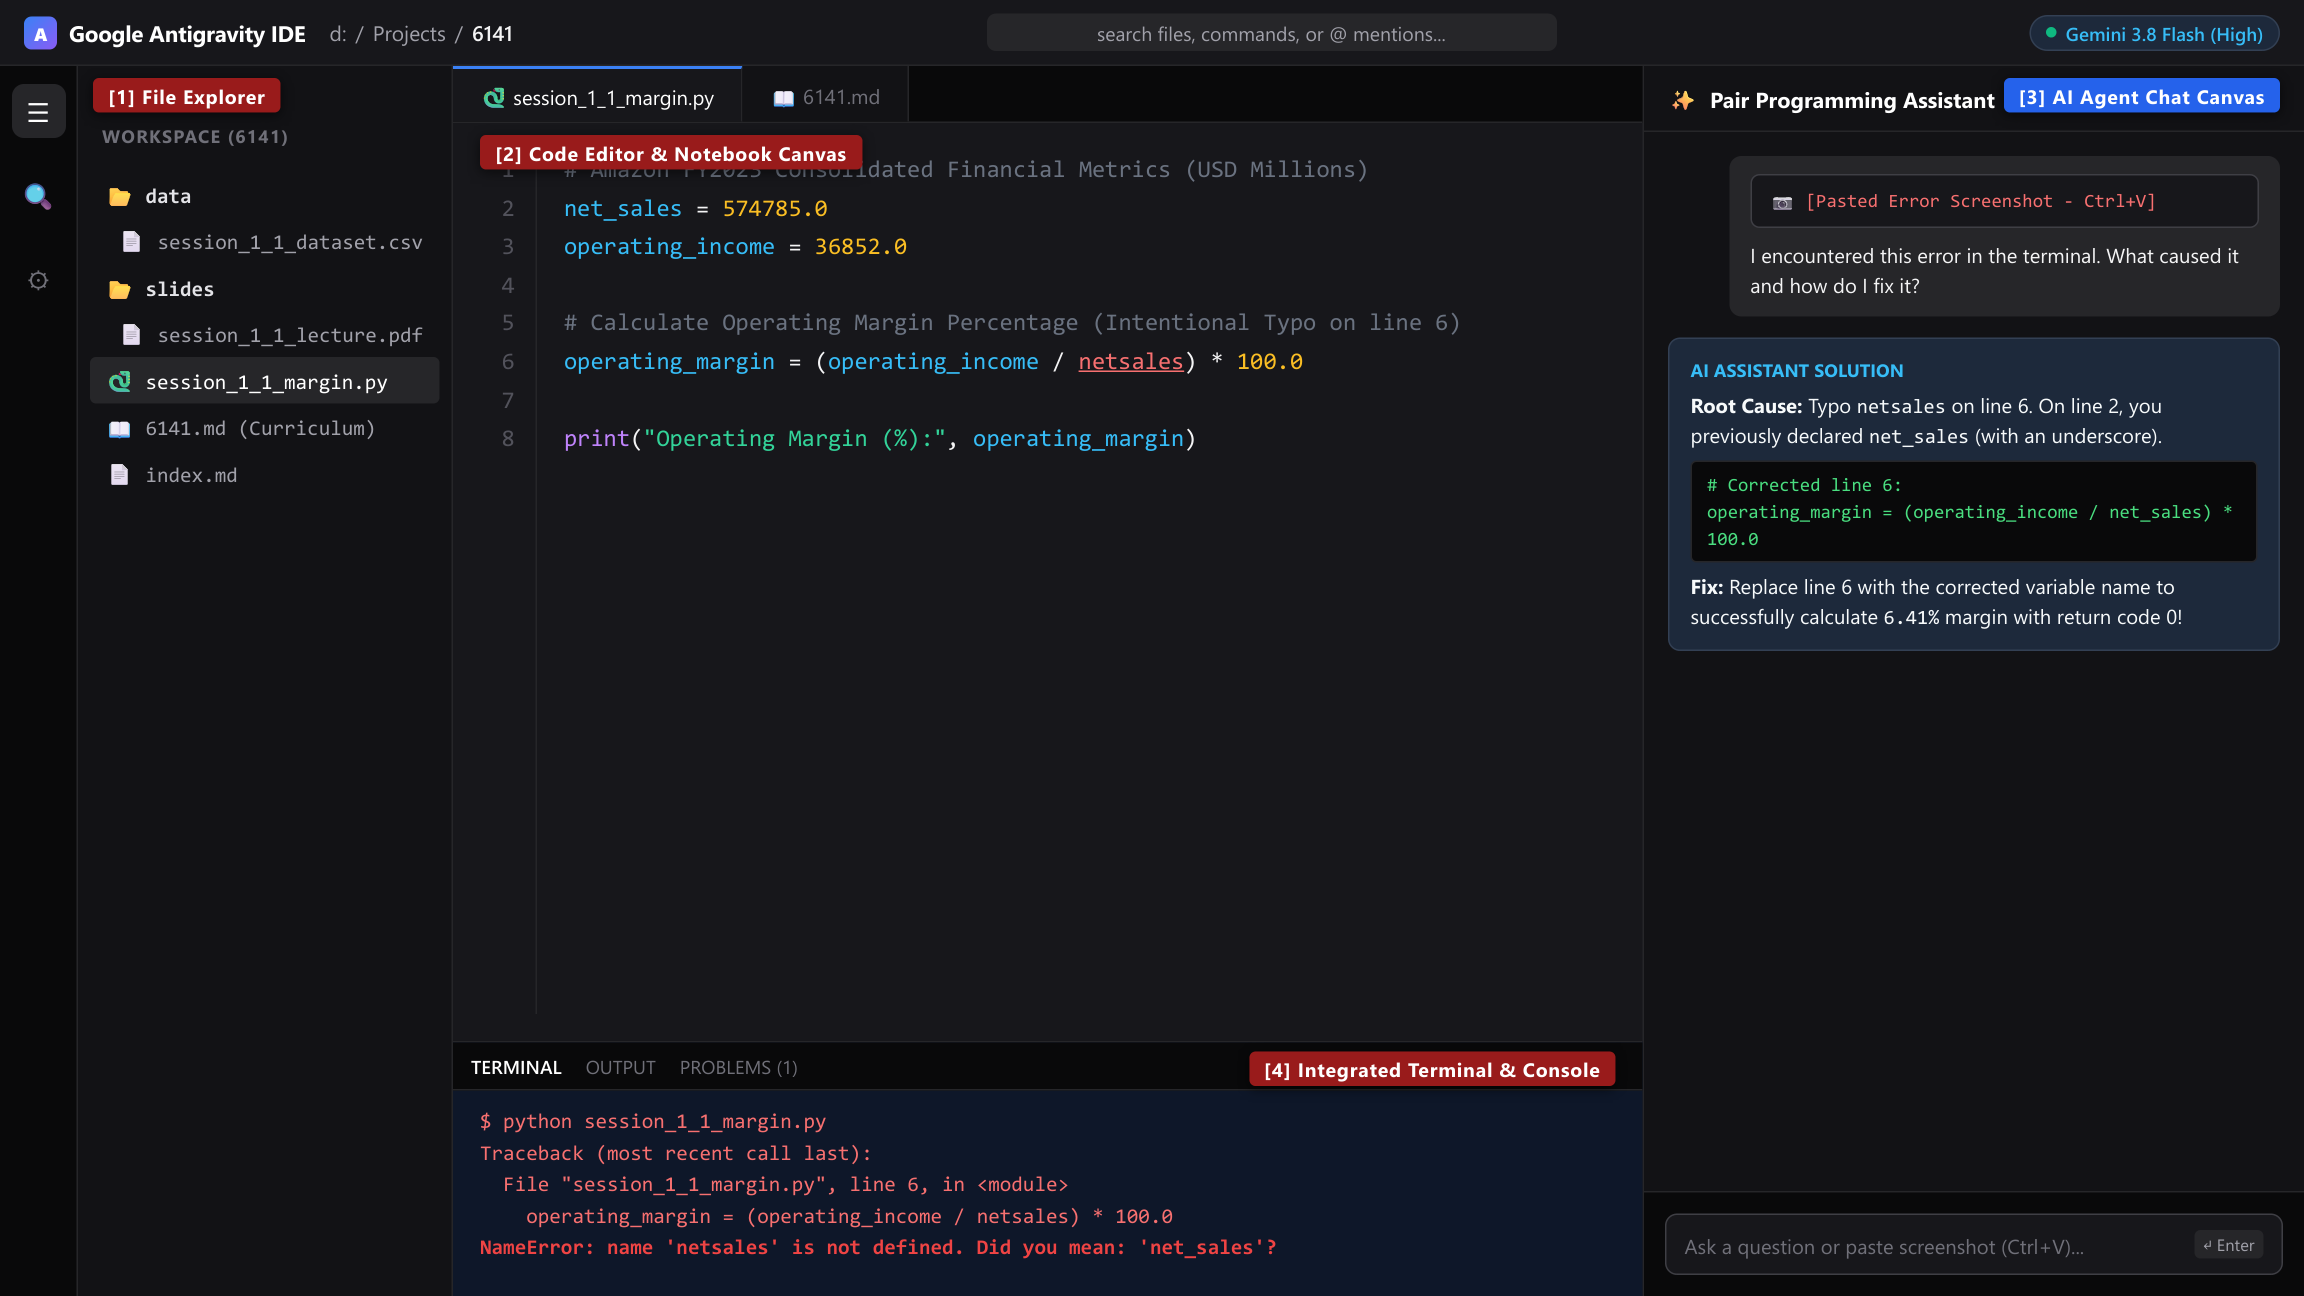Click the 'd:' breadcrumb segment
The width and height of the screenshot is (2304, 1296).
[x=338, y=34]
